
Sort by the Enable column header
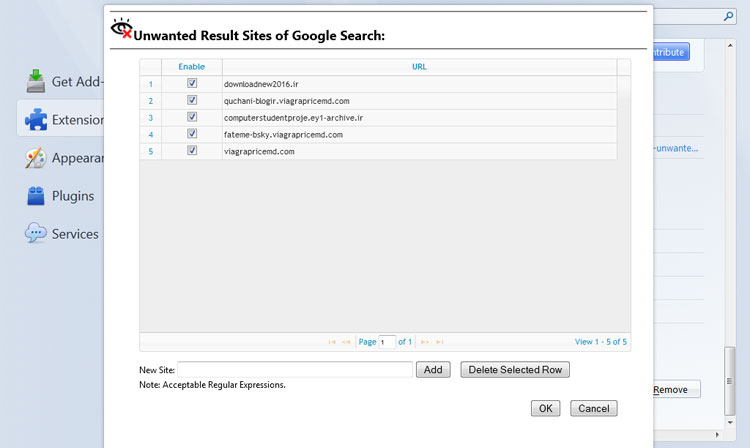(x=192, y=67)
